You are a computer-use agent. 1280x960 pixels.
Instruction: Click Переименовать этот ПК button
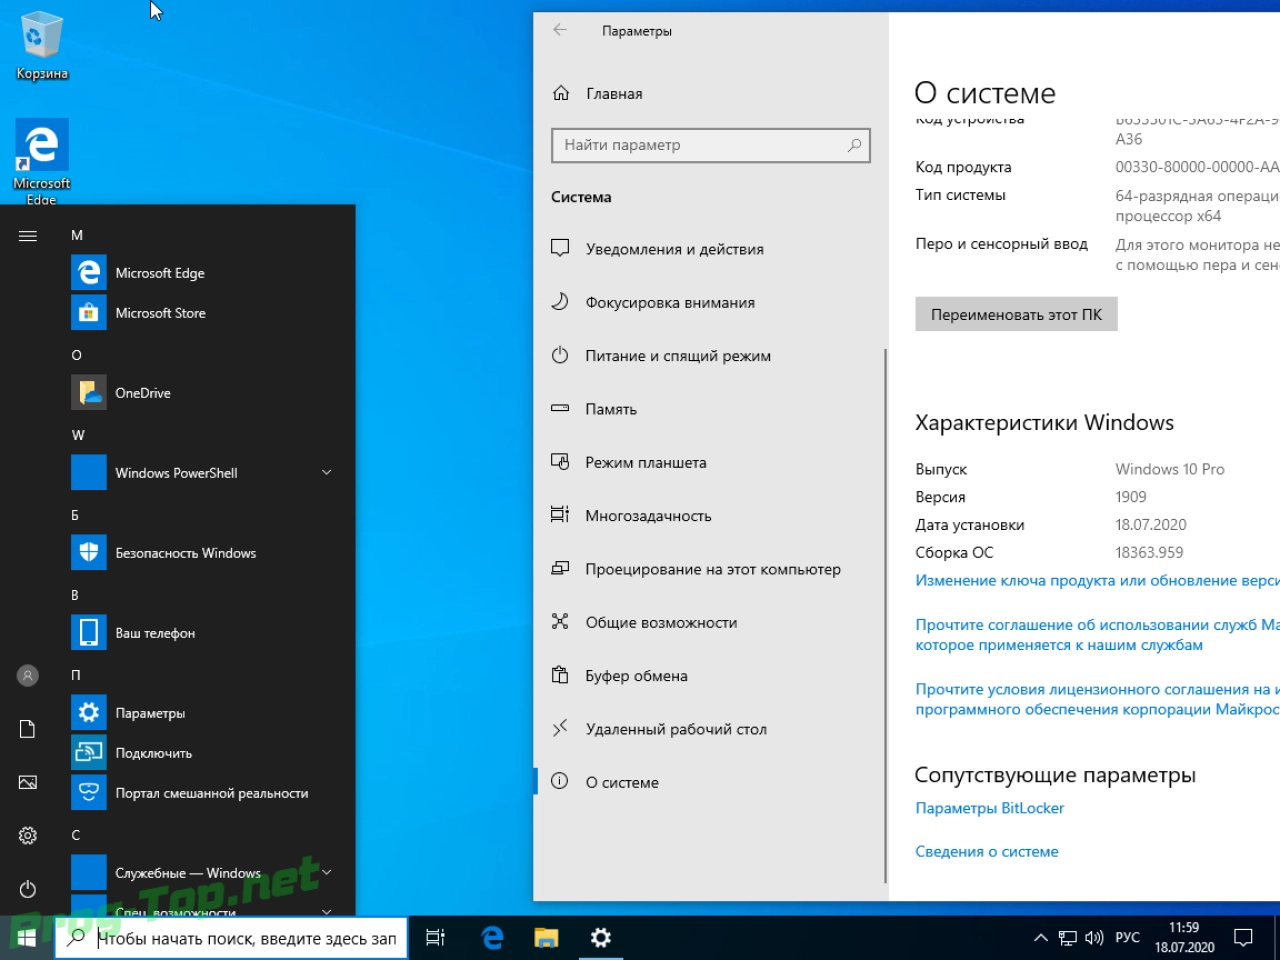pos(1016,314)
